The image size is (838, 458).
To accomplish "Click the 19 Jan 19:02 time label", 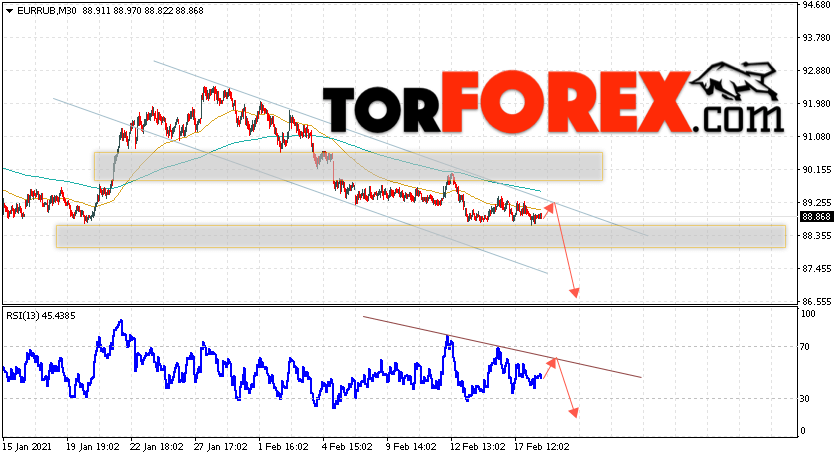I will [95, 446].
